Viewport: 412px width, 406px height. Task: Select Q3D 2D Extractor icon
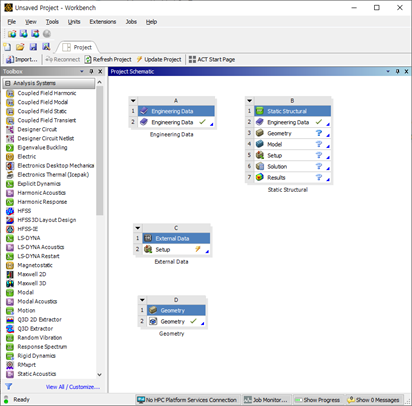[x=10, y=320]
